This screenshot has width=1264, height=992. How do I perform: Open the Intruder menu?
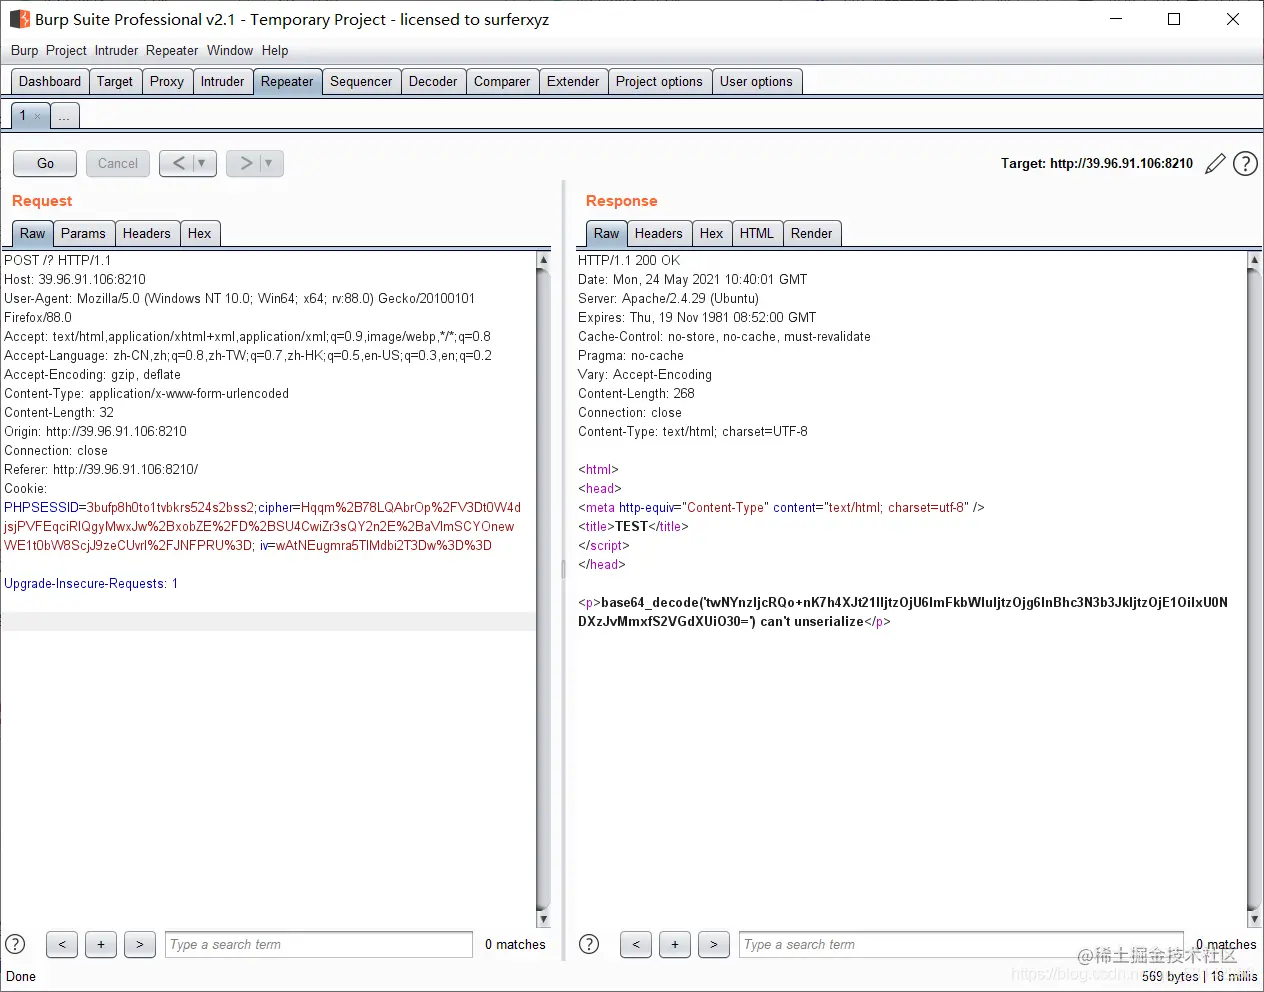tap(117, 50)
